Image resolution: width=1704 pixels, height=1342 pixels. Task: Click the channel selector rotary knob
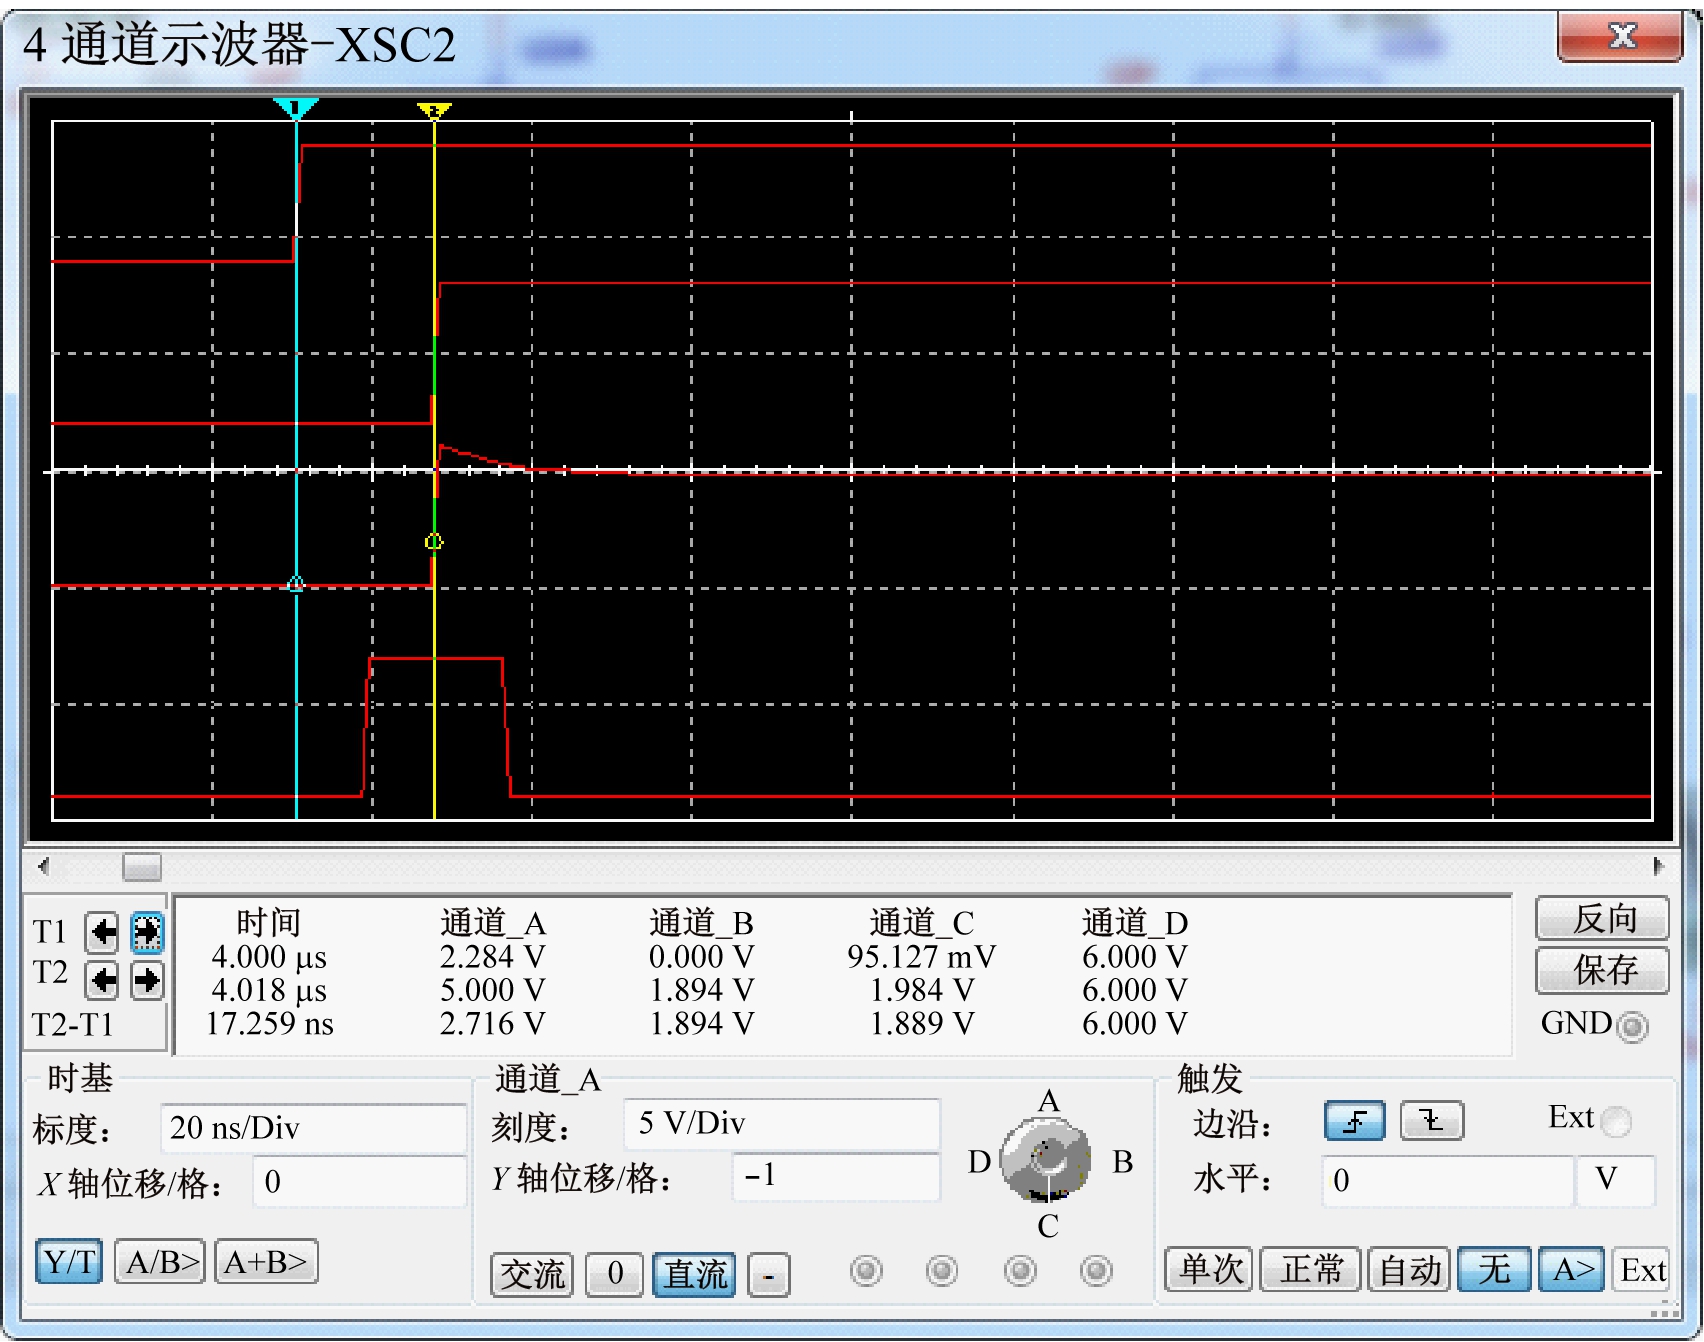click(x=1046, y=1160)
